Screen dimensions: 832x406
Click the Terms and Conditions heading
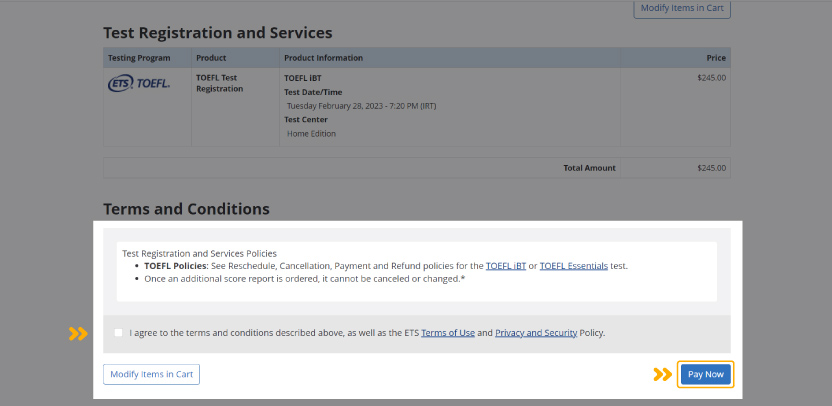click(x=186, y=209)
